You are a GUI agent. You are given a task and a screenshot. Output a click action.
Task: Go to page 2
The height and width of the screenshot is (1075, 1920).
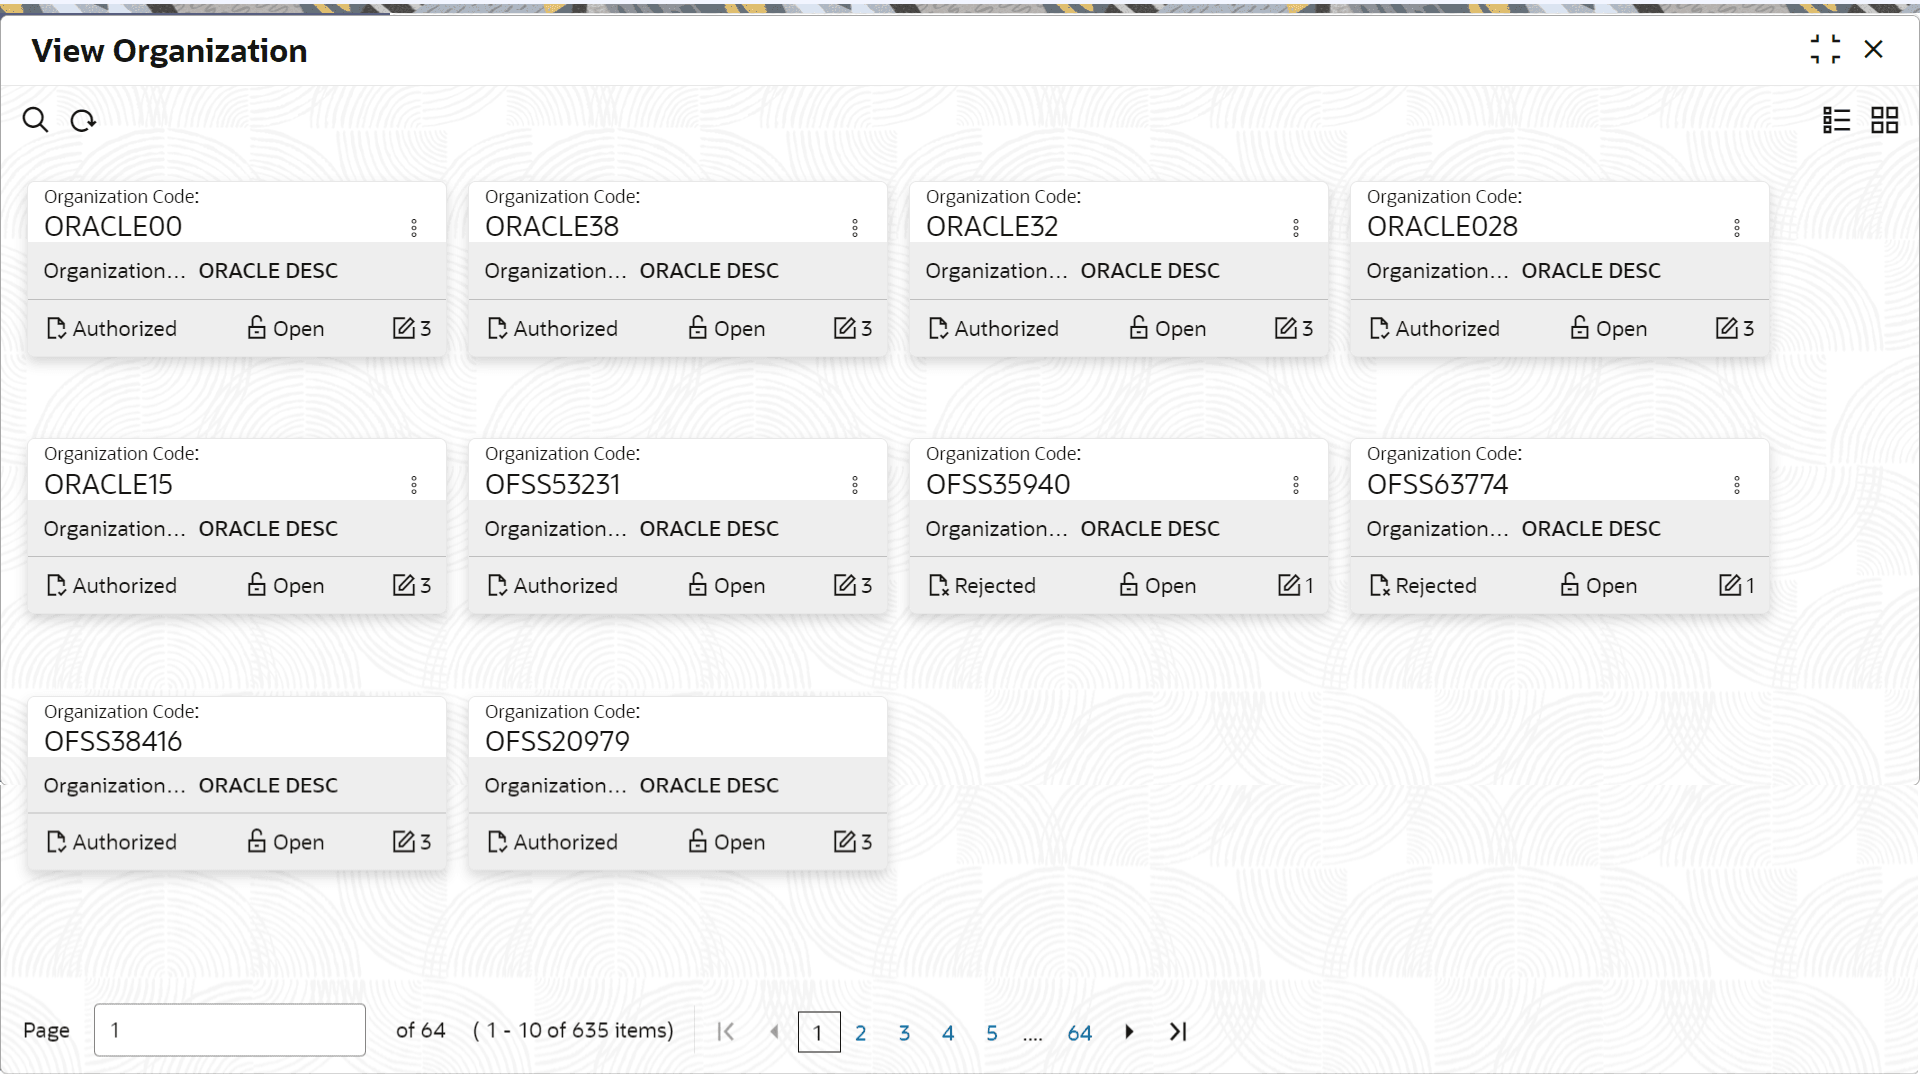click(860, 1033)
